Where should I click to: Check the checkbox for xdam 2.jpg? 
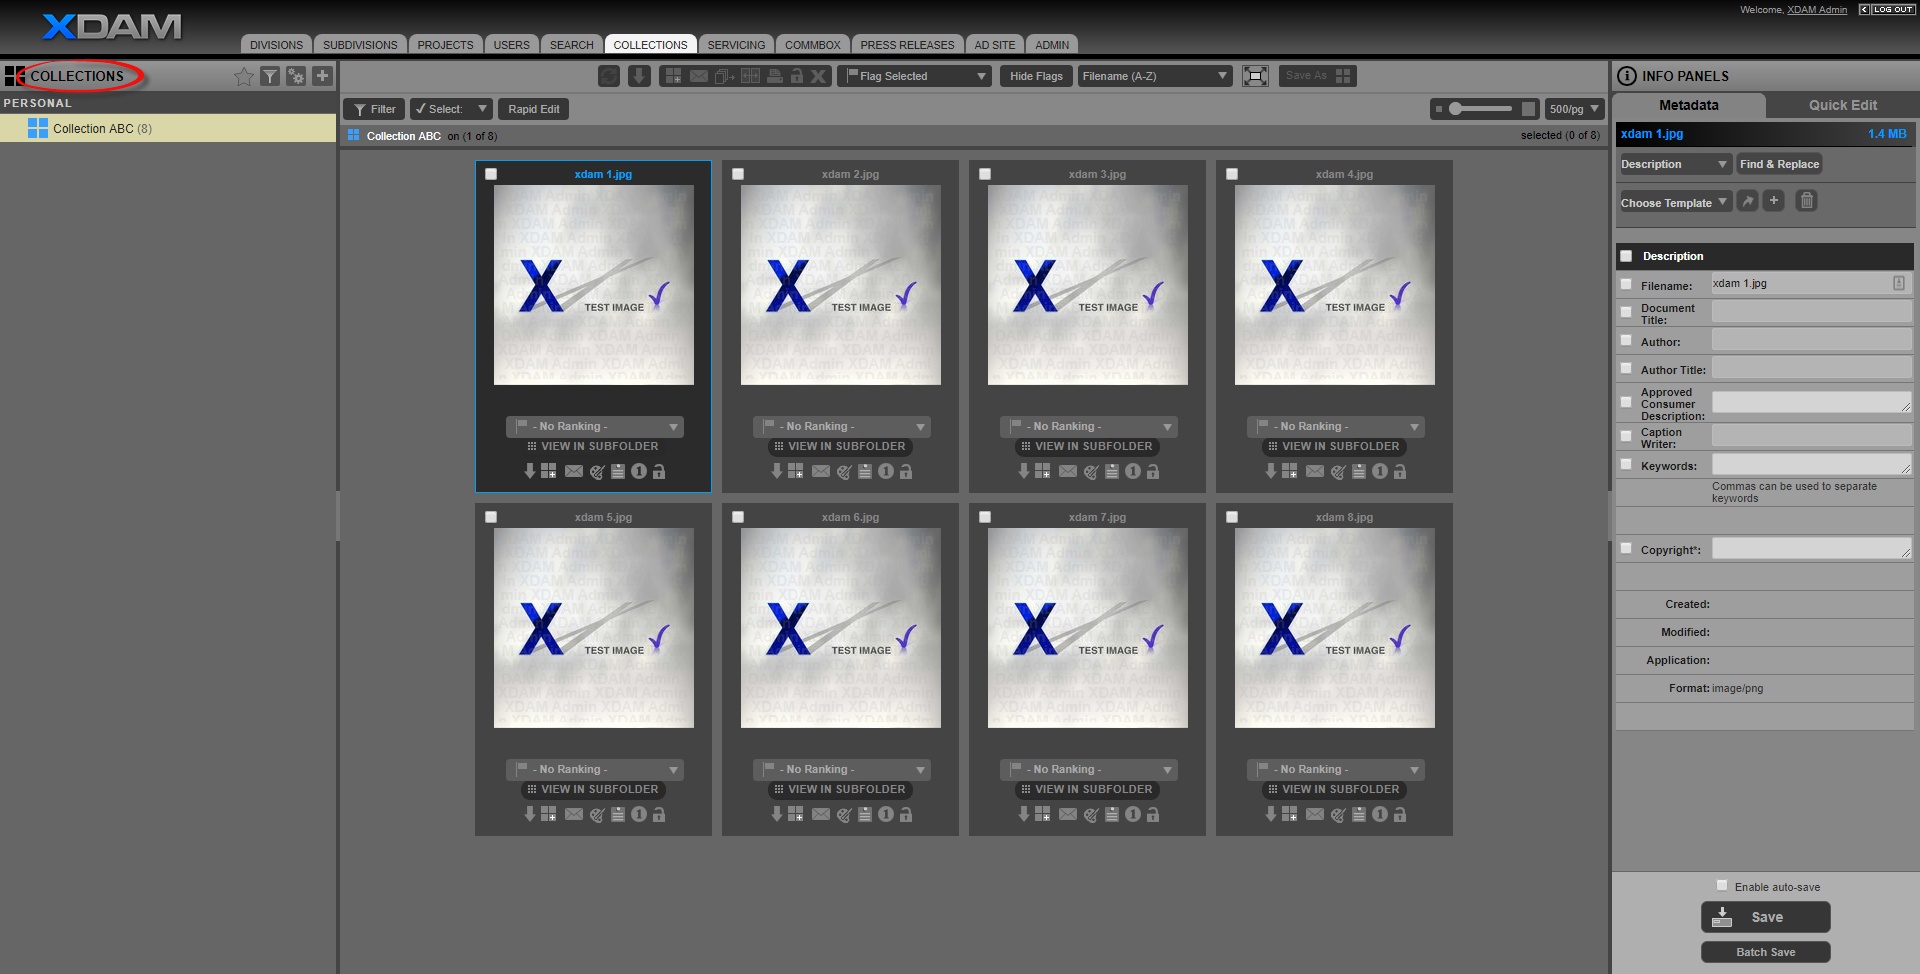[x=738, y=174]
